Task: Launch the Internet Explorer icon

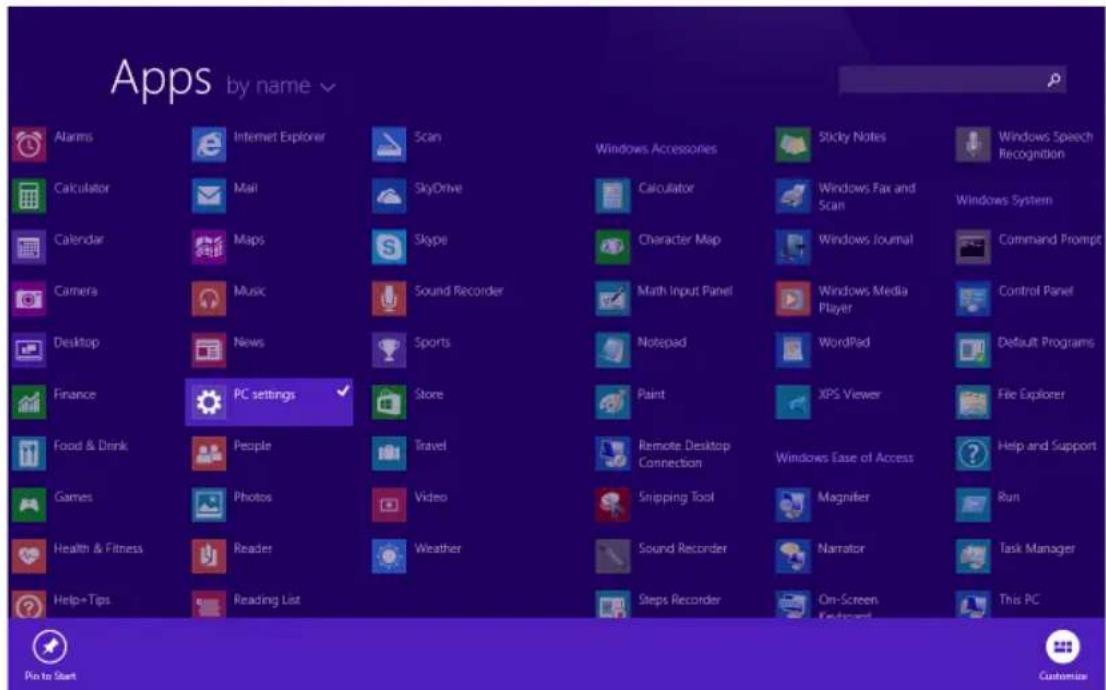Action: (x=209, y=145)
